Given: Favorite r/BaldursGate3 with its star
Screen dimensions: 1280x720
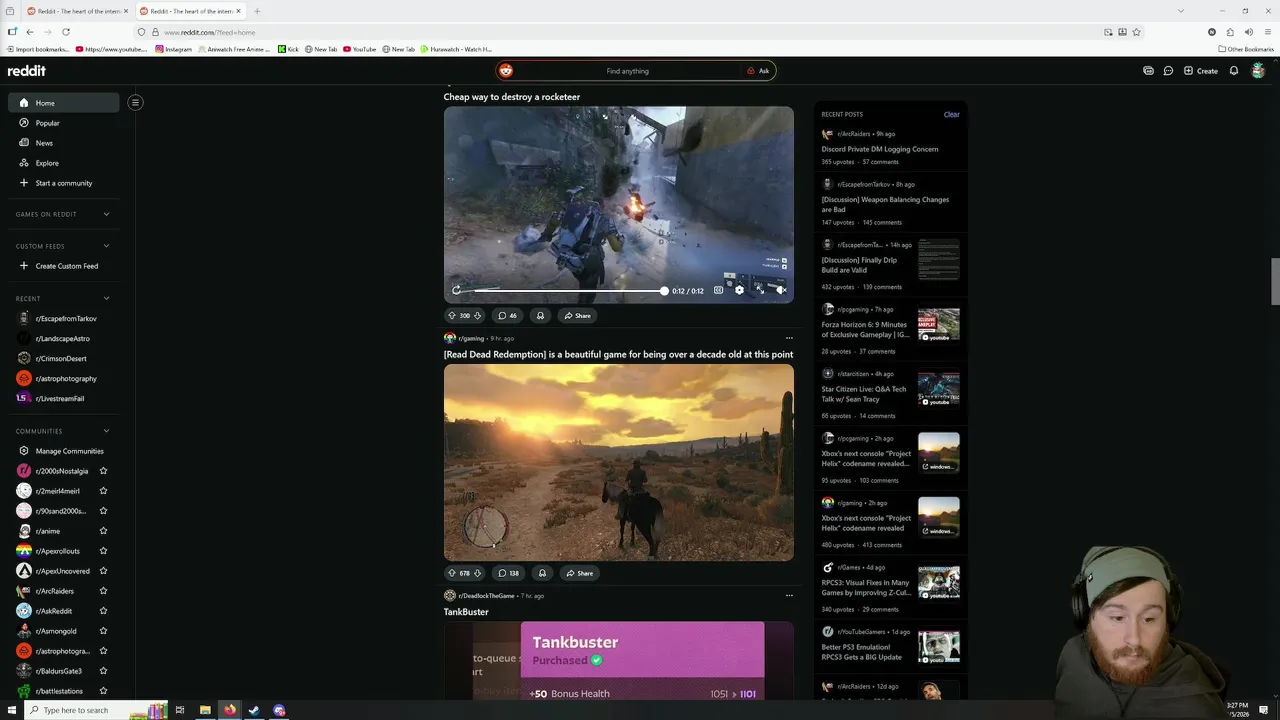Looking at the screenshot, I should (103, 671).
